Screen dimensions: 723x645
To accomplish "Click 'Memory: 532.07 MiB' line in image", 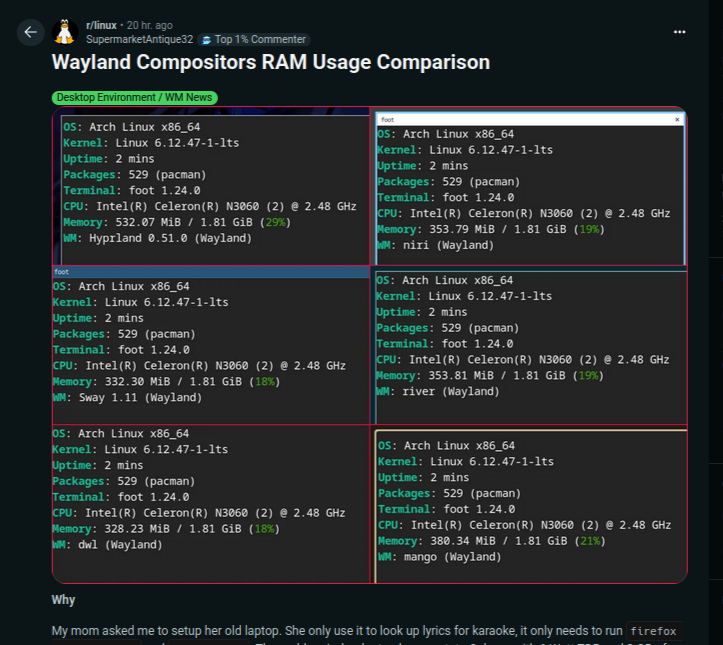I will pyautogui.click(x=177, y=222).
